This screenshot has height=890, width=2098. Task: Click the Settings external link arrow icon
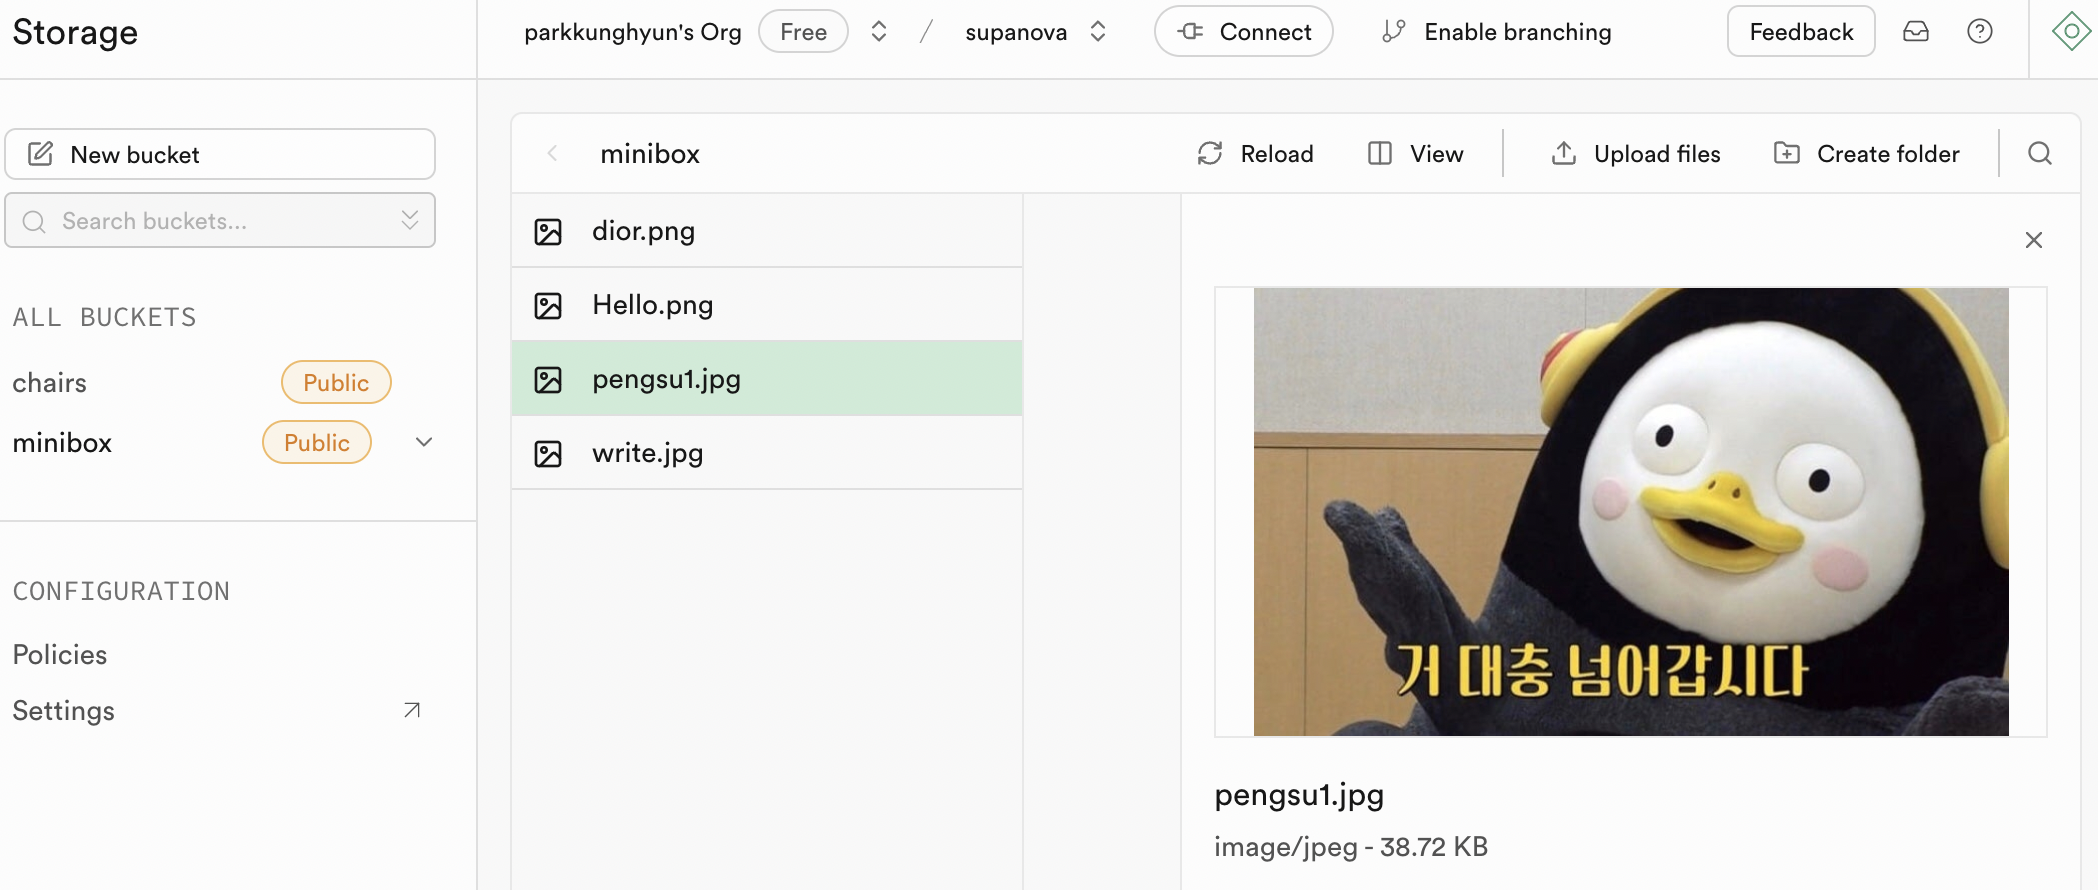(x=411, y=710)
